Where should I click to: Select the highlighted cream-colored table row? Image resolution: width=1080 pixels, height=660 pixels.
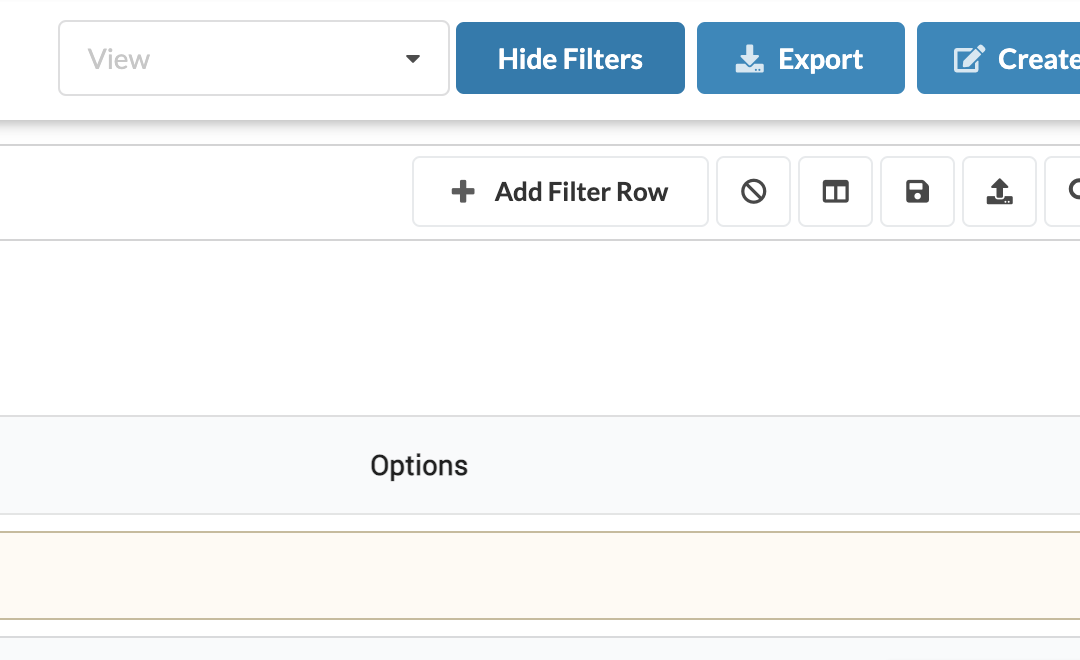(540, 575)
